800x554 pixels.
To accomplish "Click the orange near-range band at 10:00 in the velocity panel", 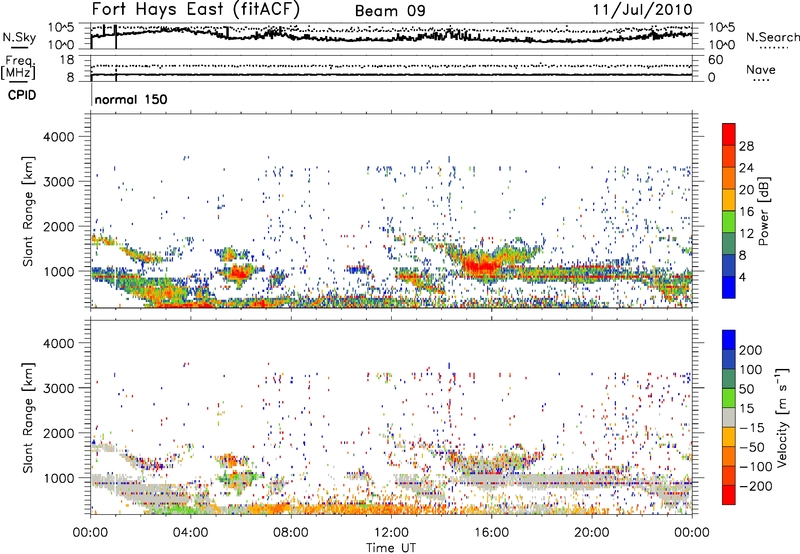I will pos(341,509).
